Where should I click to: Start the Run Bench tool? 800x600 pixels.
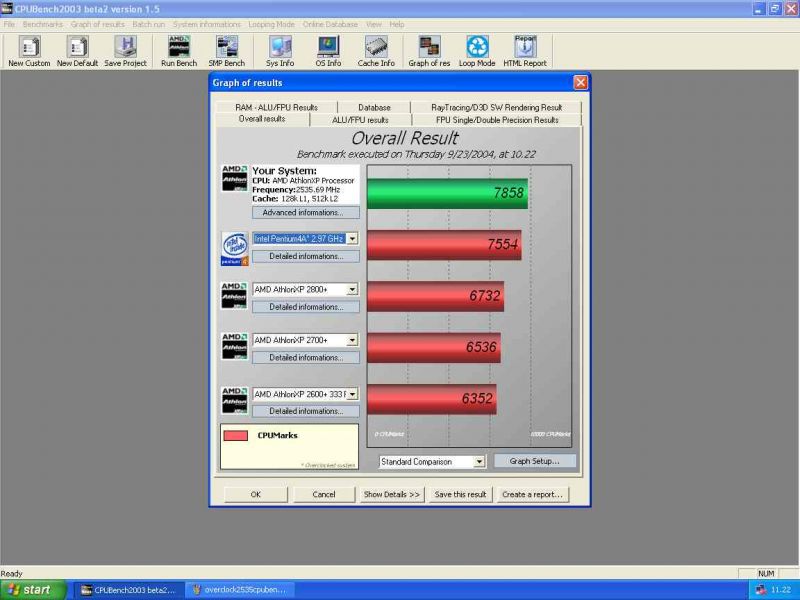coord(179,51)
